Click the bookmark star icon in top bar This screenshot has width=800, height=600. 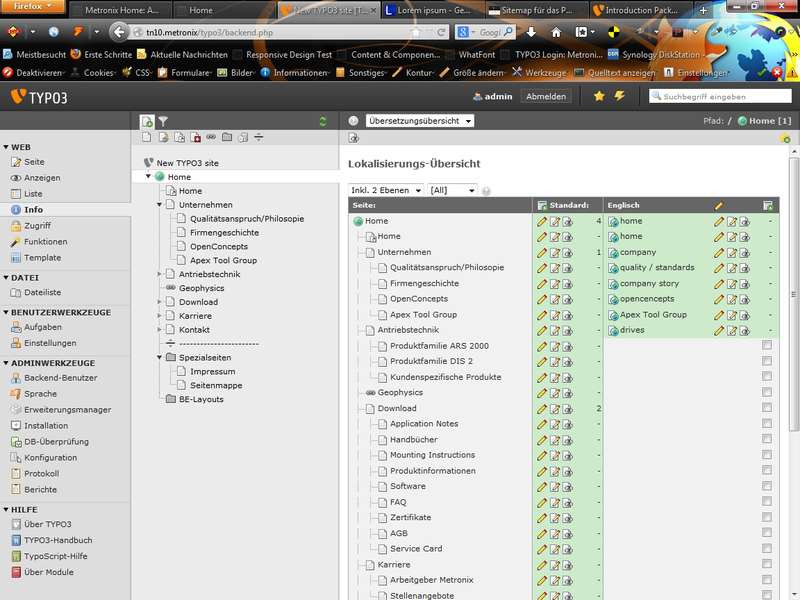599,96
